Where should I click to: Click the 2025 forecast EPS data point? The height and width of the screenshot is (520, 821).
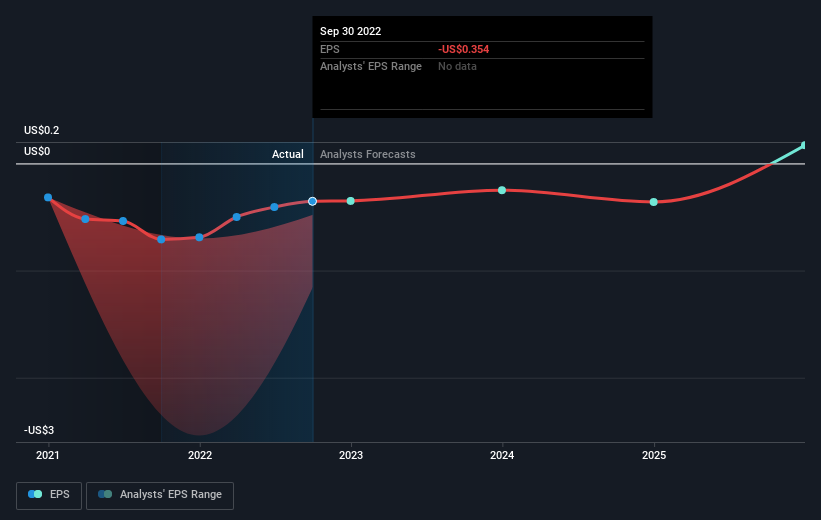pos(653,202)
